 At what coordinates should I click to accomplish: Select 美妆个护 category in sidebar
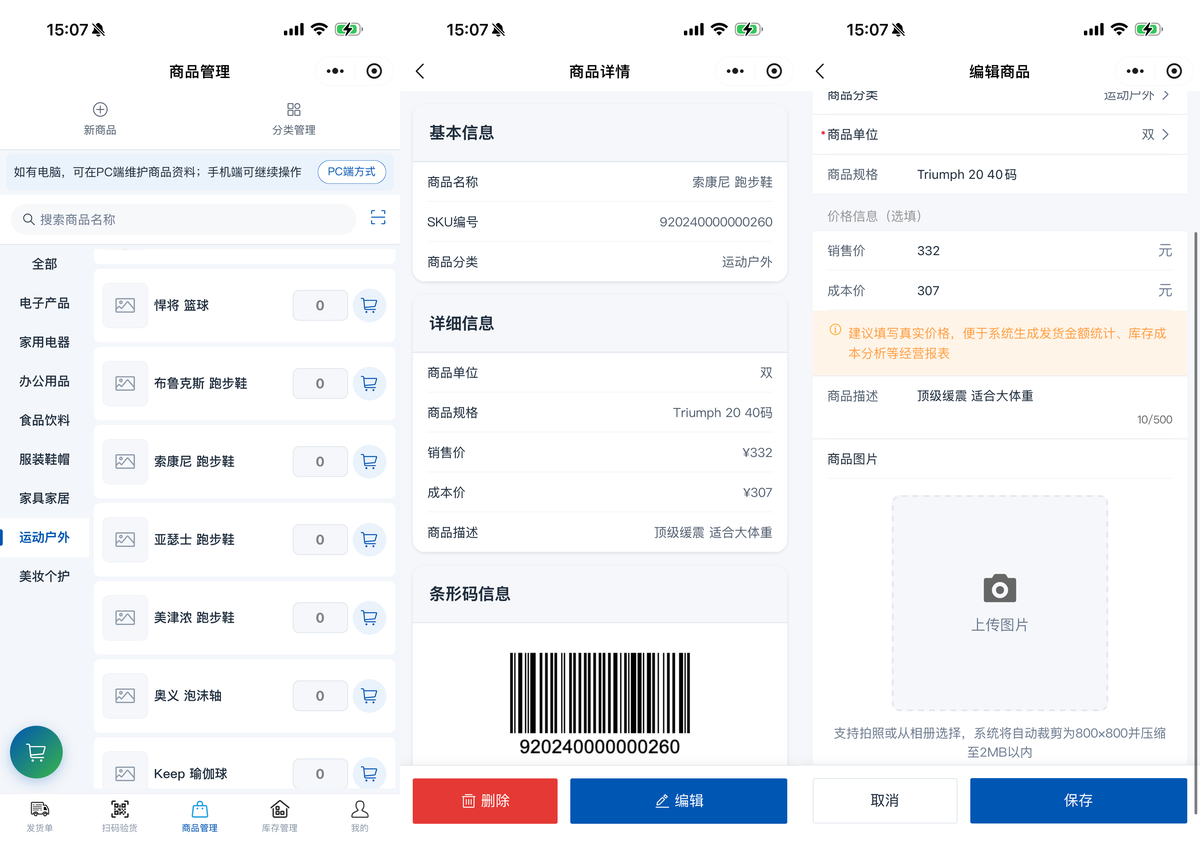coord(45,576)
